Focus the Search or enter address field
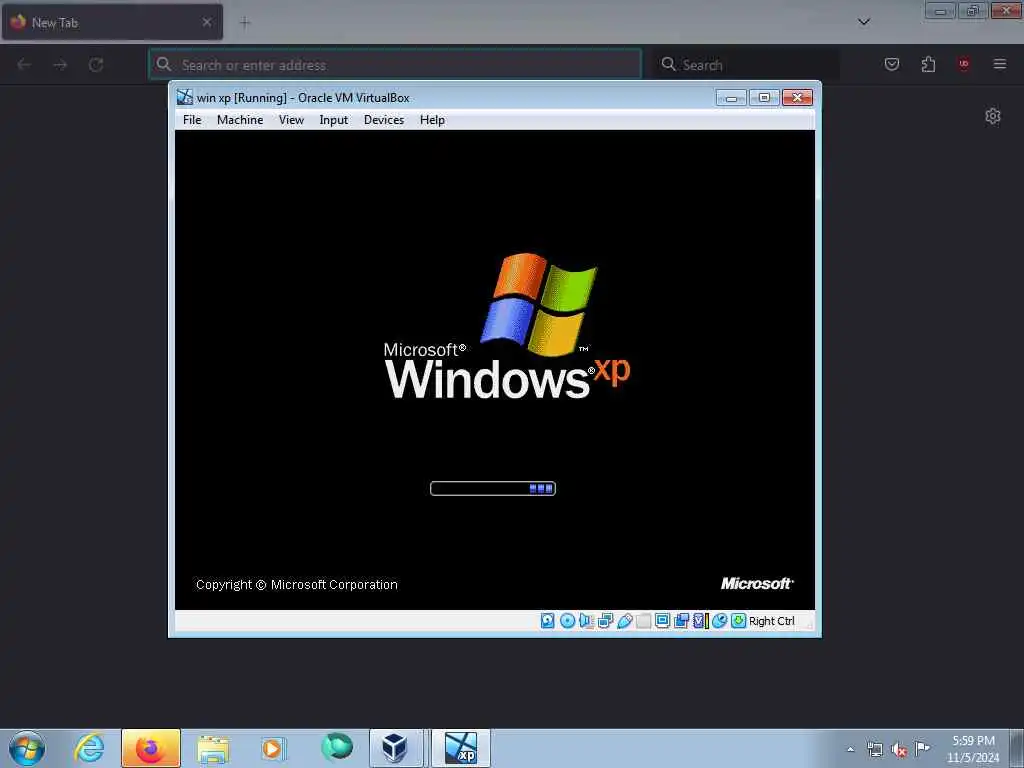Viewport: 1024px width, 768px height. pyautogui.click(x=395, y=65)
